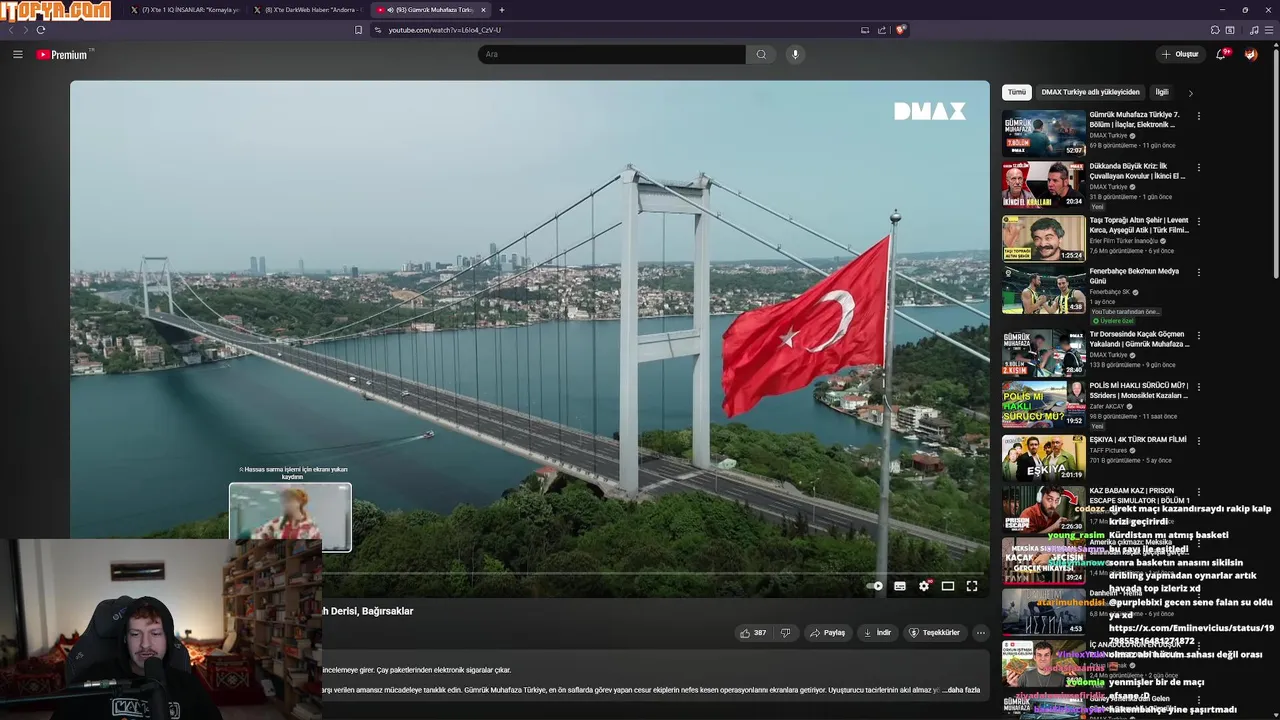1280x720 pixels.
Task: Open options for Dükkanda Büyük Kriz video
Action: point(1199,167)
